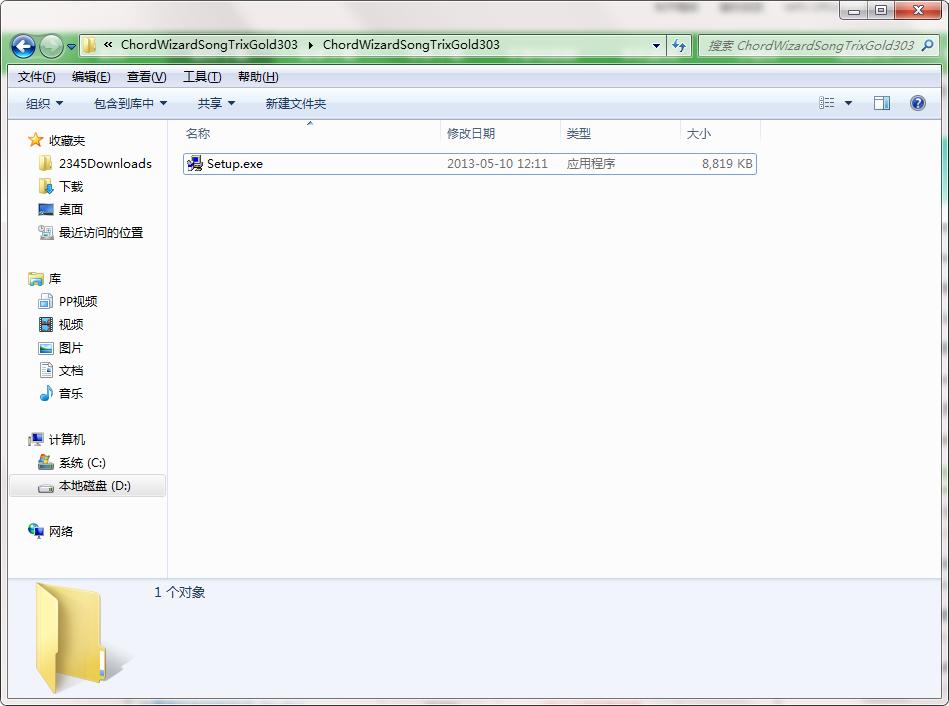Click the 图片 library icon
This screenshot has height=706, width=949.
tap(46, 348)
